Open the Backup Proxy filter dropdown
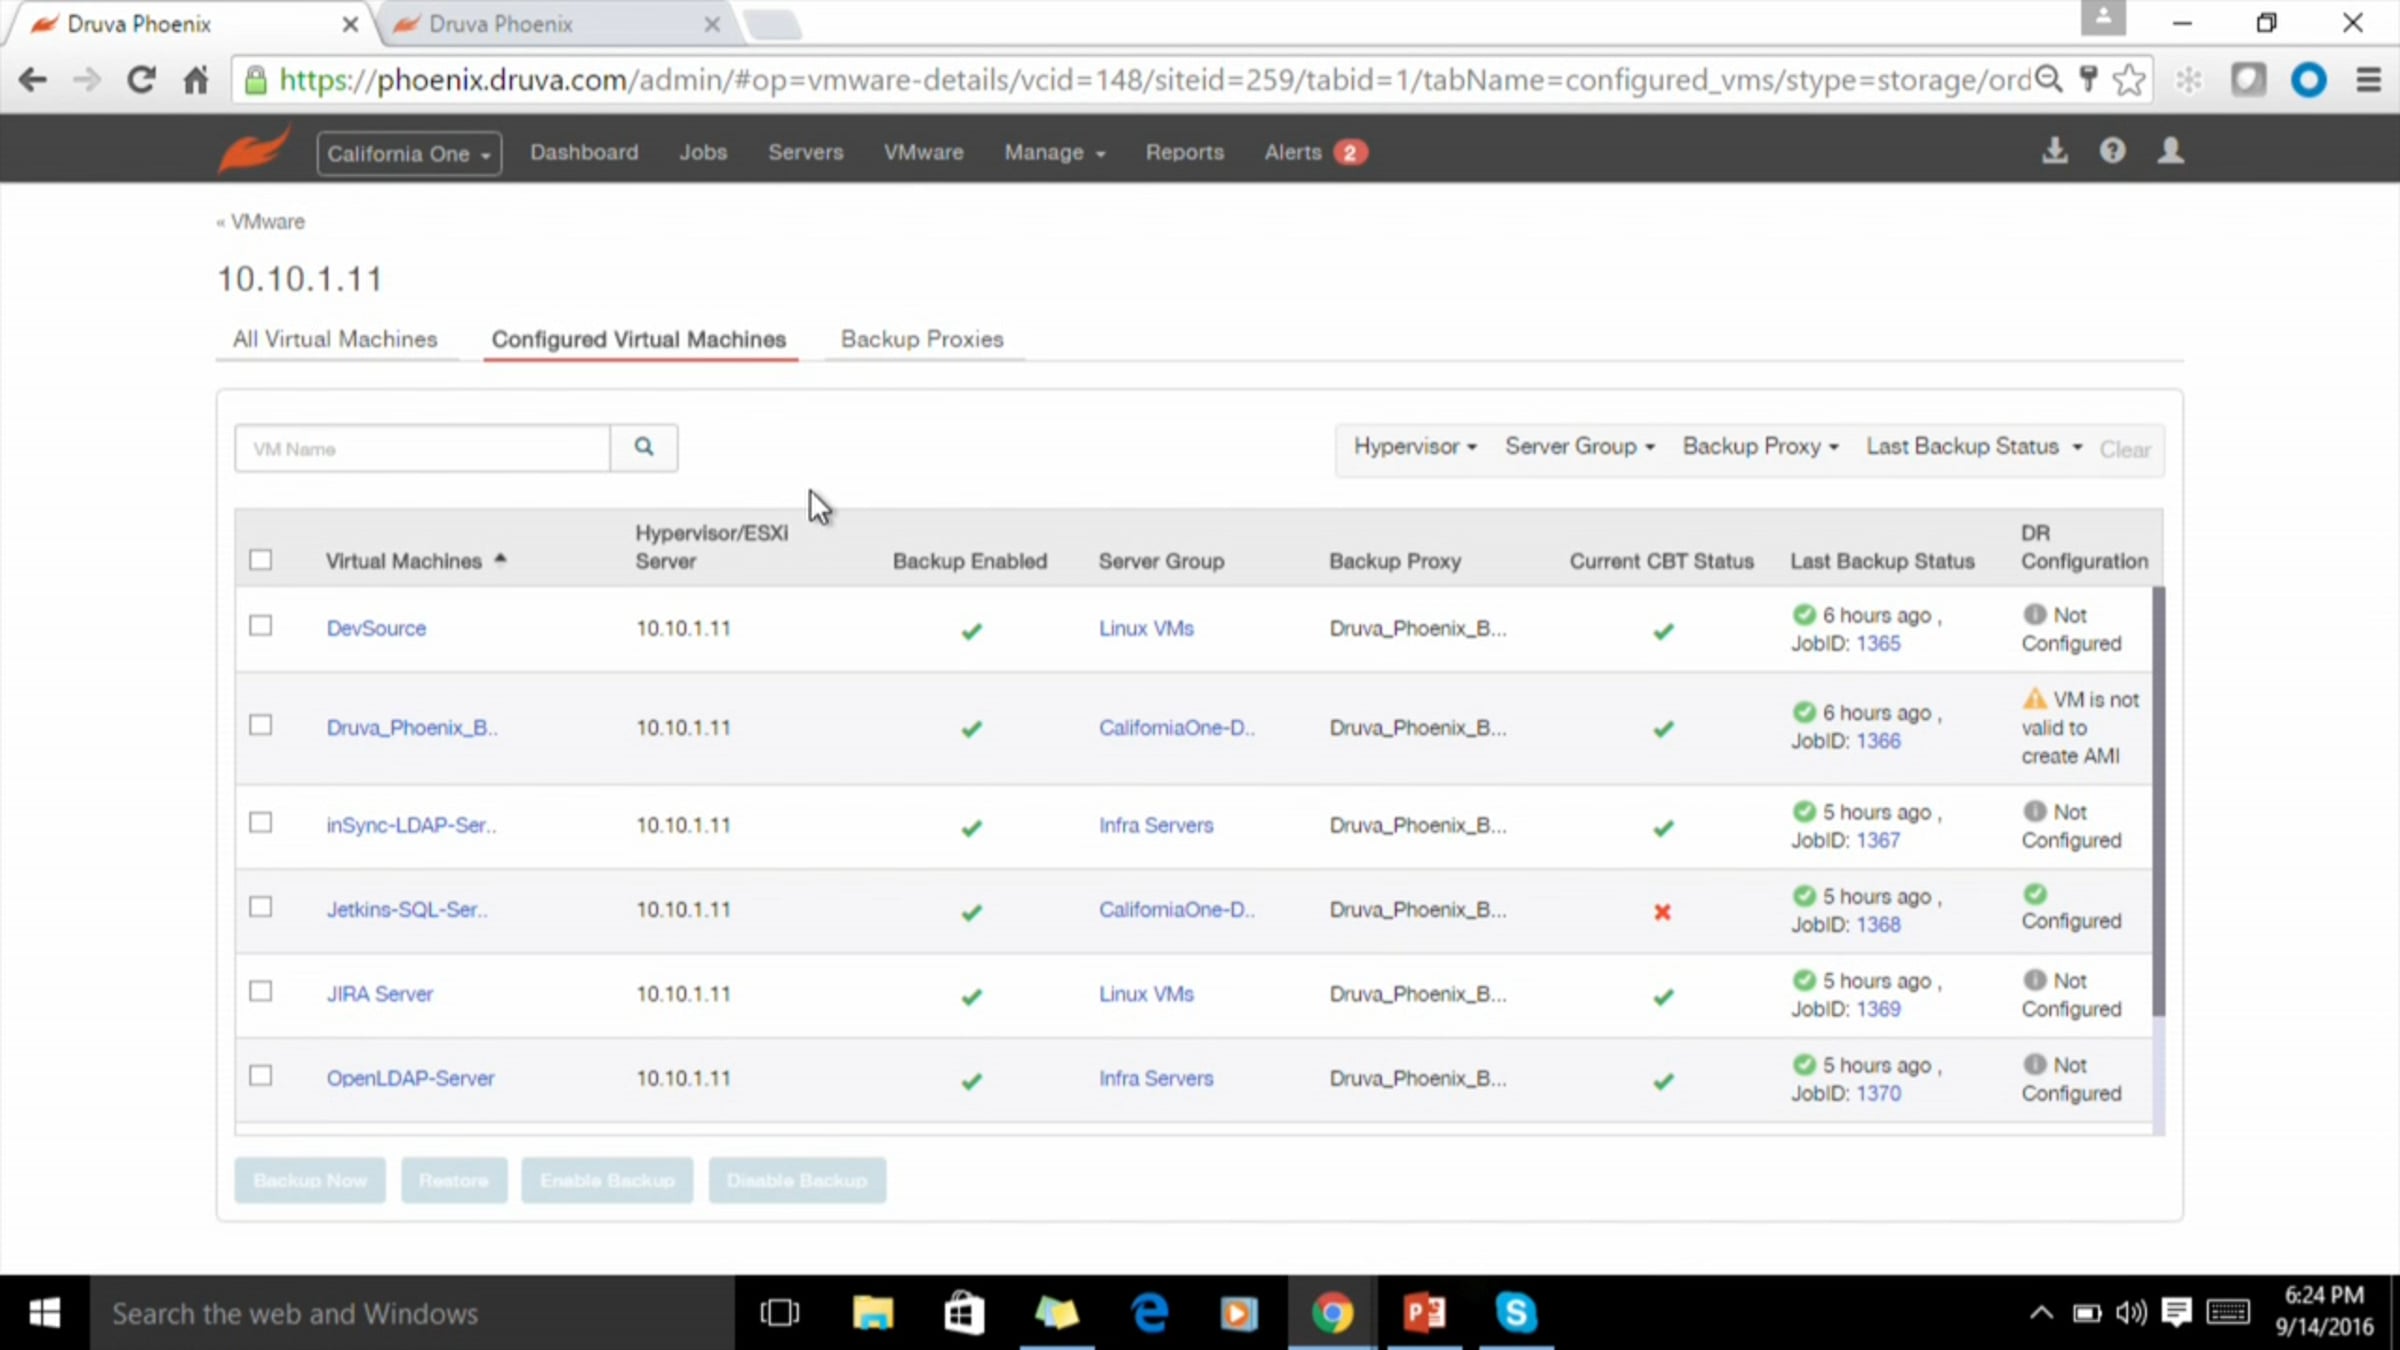 point(1760,446)
